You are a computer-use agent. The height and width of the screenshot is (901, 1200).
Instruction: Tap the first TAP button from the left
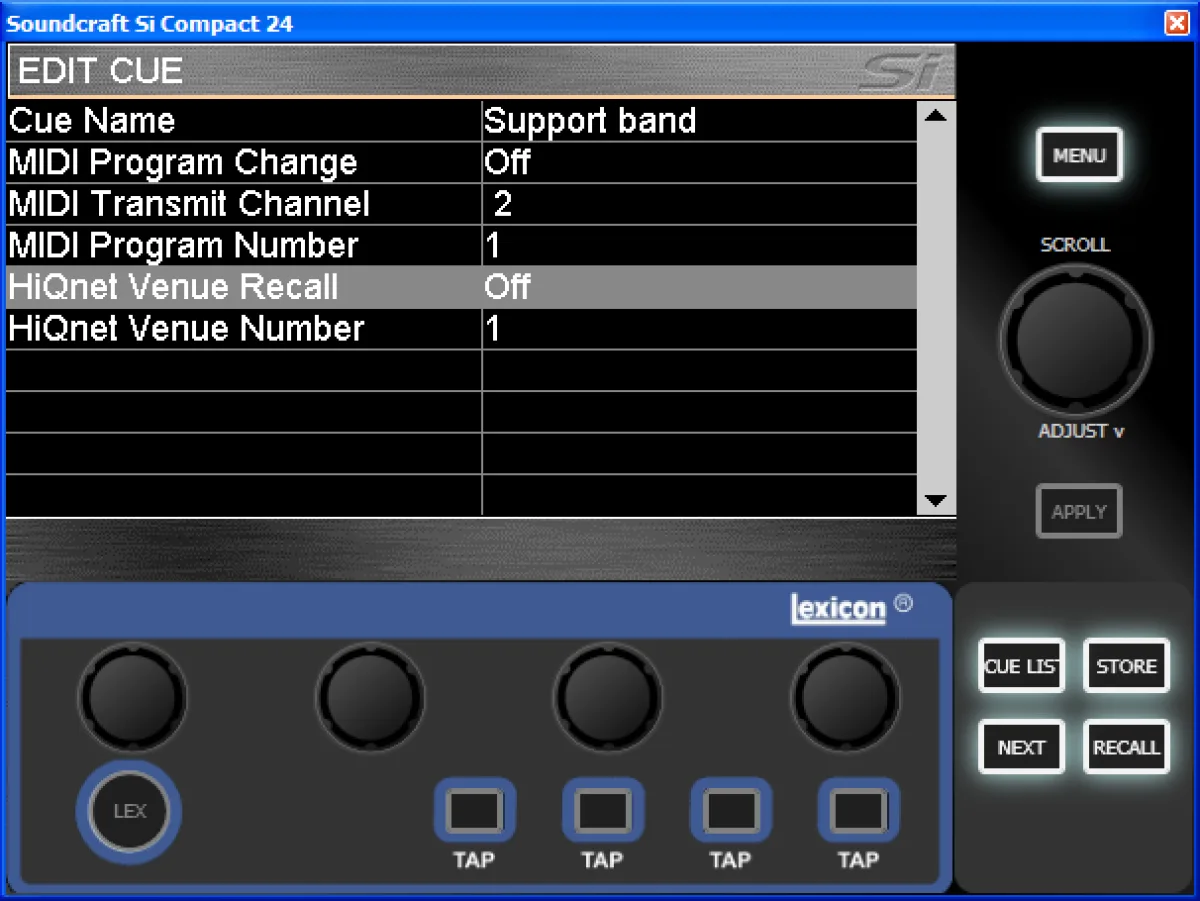pos(474,810)
